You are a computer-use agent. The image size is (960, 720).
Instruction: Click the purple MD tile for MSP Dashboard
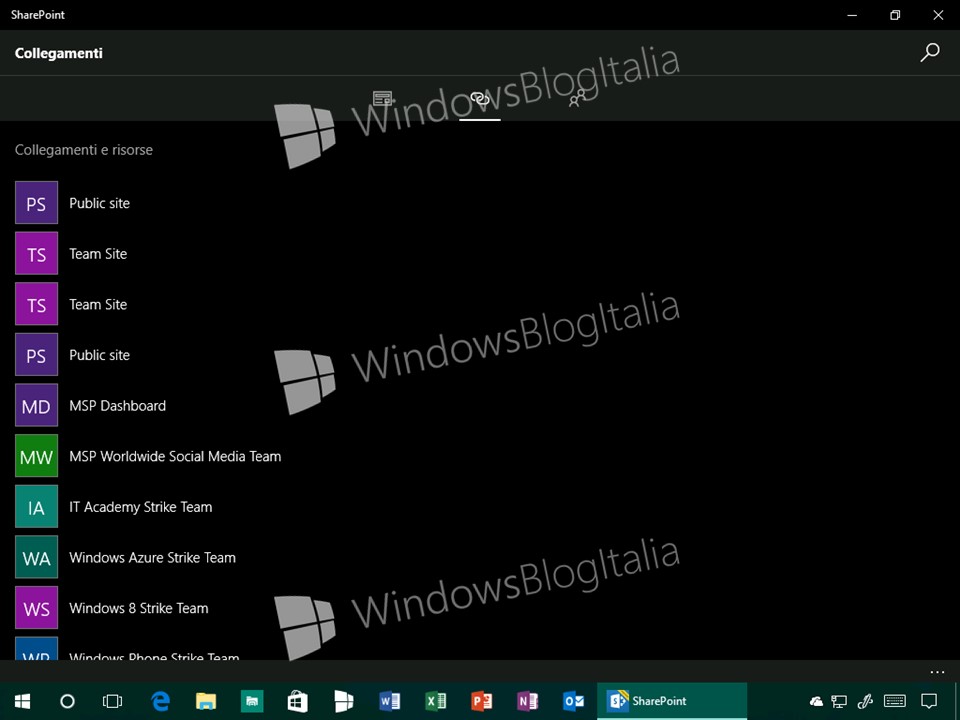coord(36,405)
